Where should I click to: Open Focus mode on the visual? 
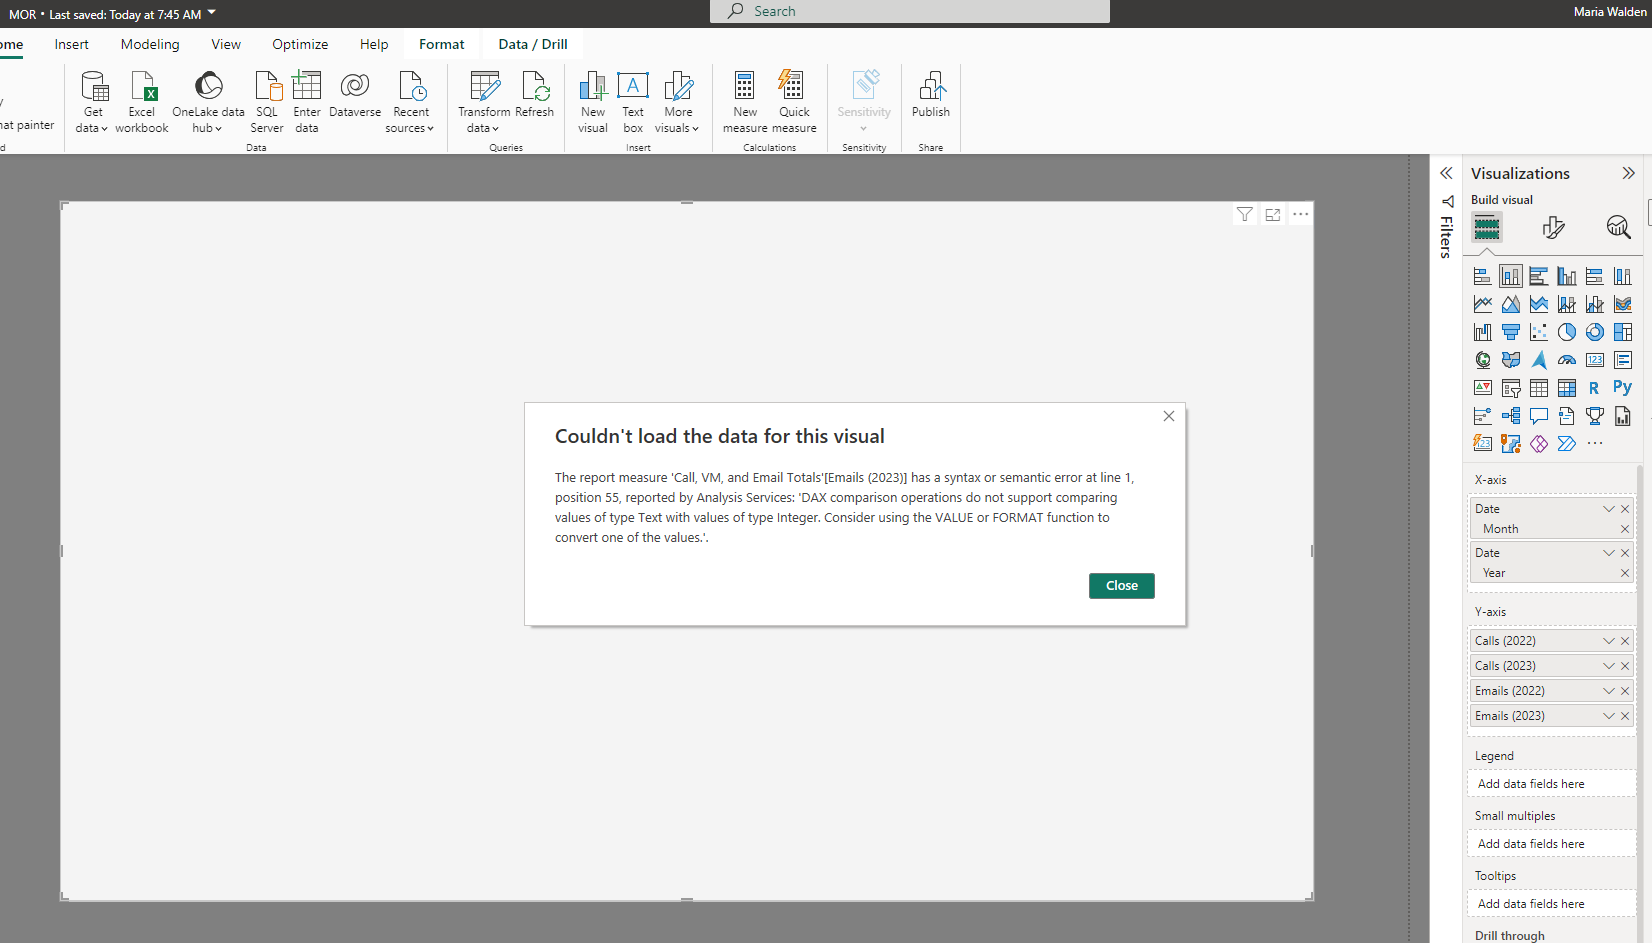[x=1273, y=214]
